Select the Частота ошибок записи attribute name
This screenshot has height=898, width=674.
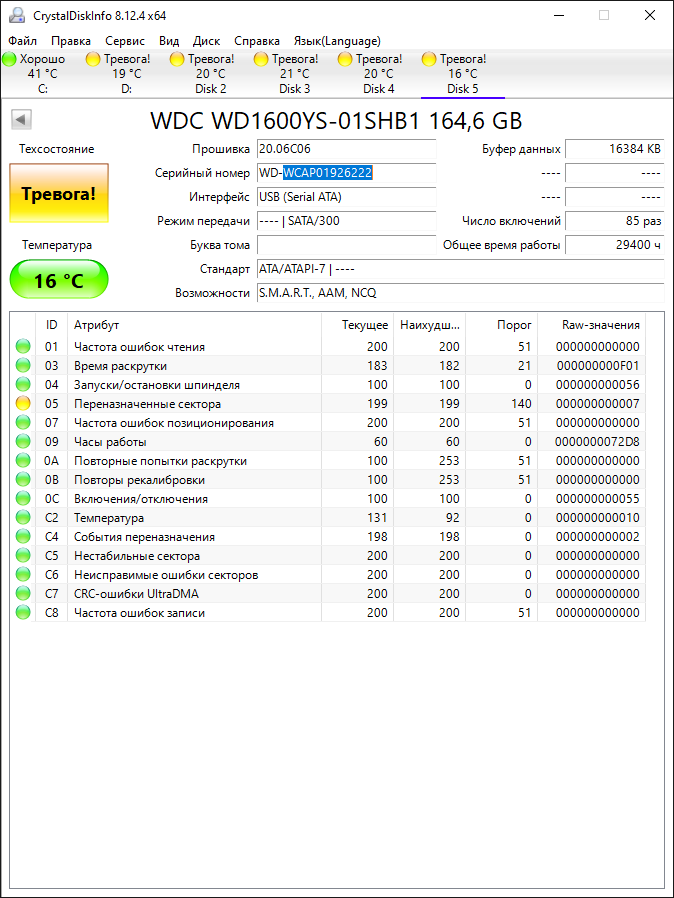[x=139, y=613]
